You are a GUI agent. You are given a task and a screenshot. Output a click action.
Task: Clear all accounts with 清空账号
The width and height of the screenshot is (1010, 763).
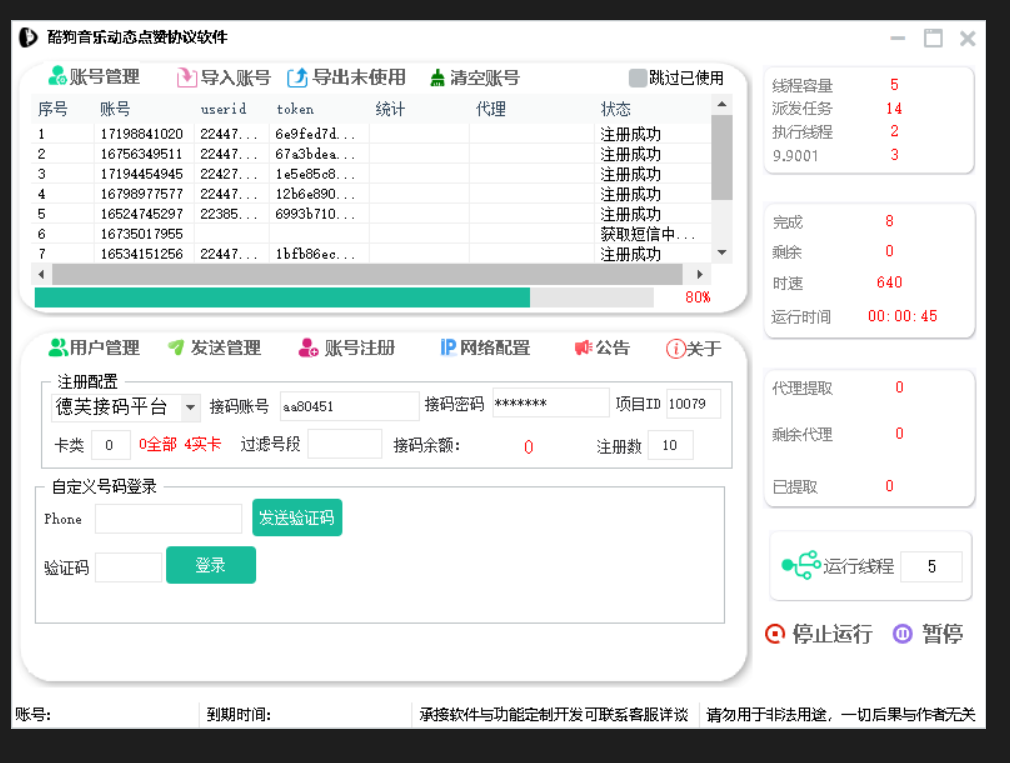point(437,78)
